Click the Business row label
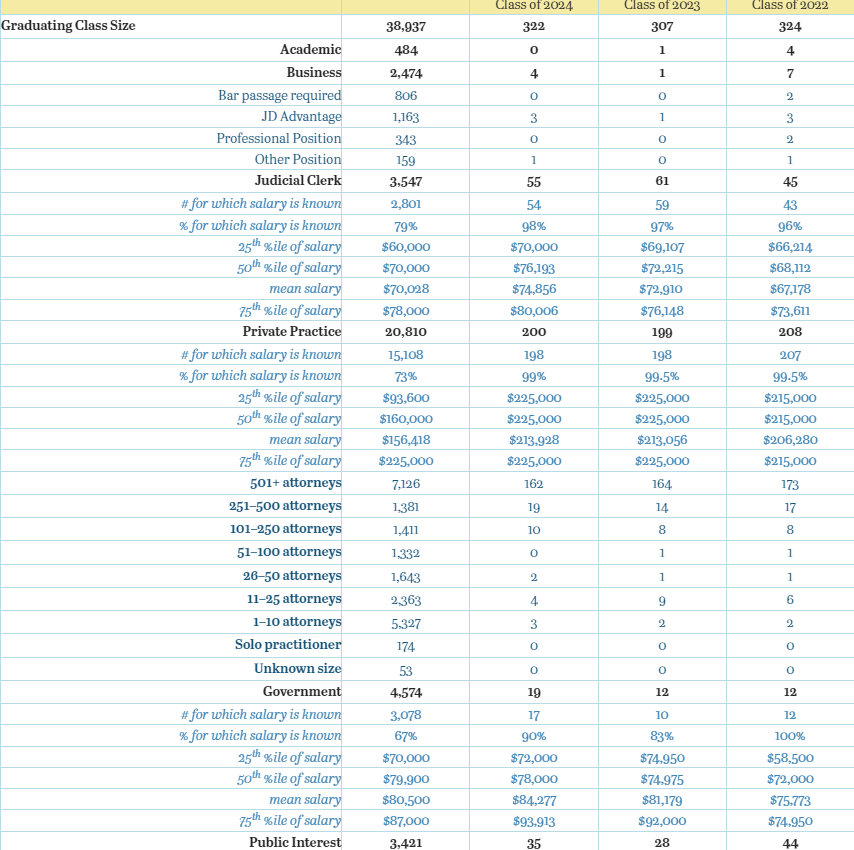The height and width of the screenshot is (850, 854). 314,72
